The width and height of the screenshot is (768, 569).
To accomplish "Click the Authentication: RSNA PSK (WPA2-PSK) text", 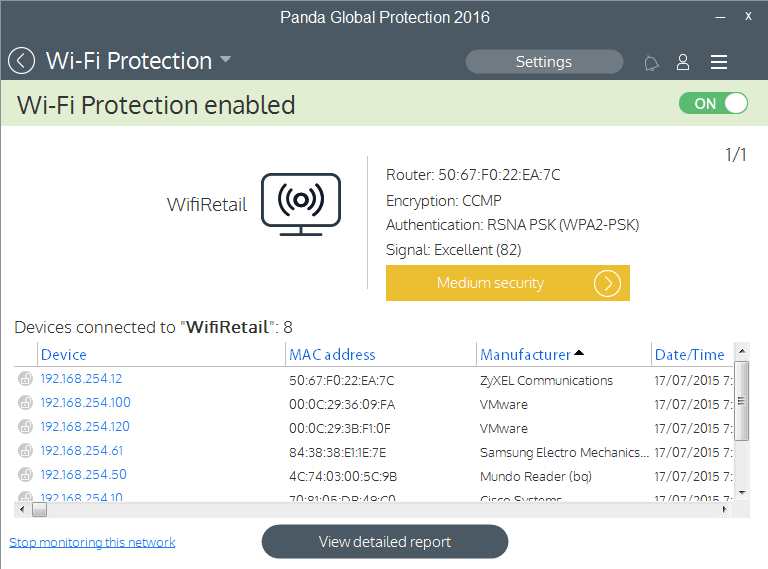I will (513, 225).
